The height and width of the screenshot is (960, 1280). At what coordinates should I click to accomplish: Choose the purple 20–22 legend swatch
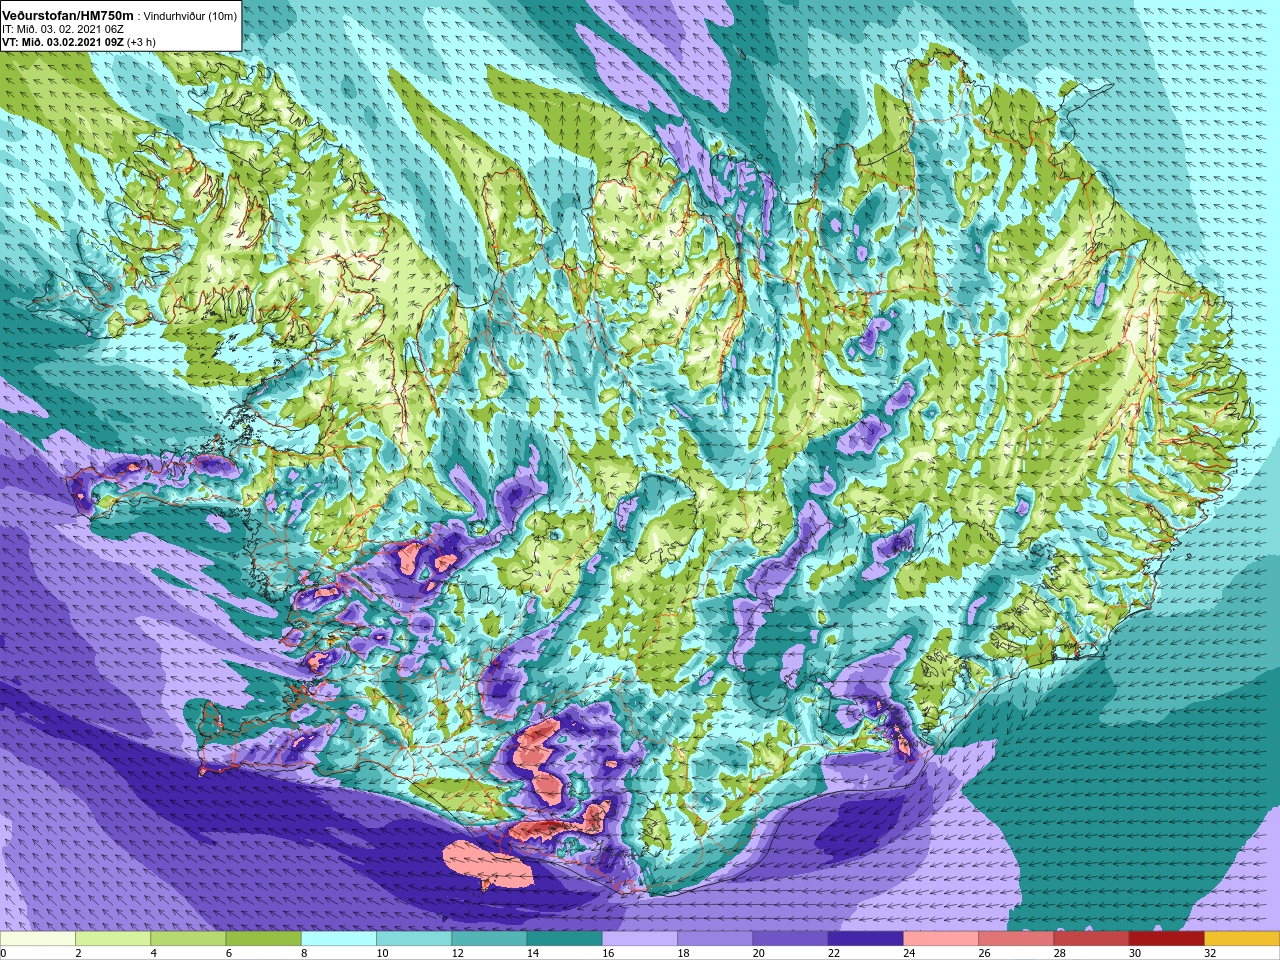point(790,939)
